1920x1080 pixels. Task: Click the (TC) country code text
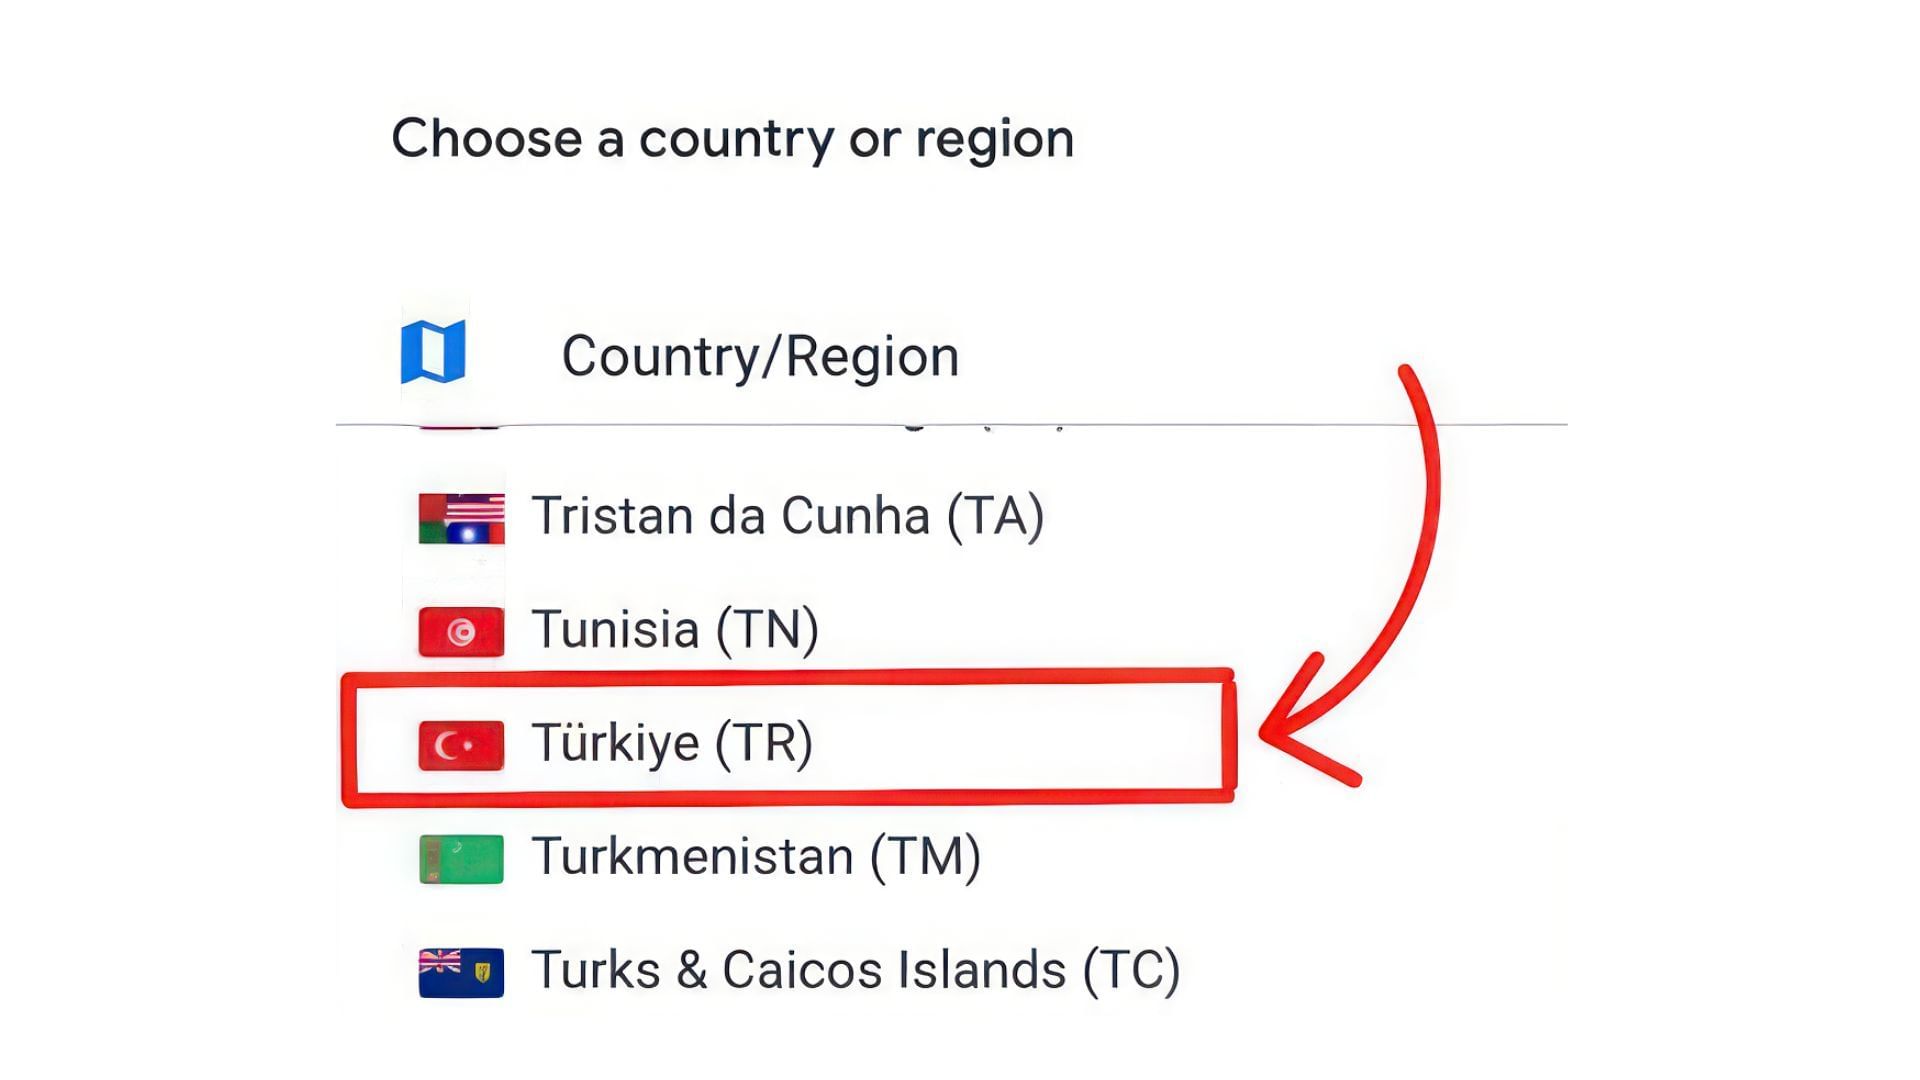coord(1131,970)
